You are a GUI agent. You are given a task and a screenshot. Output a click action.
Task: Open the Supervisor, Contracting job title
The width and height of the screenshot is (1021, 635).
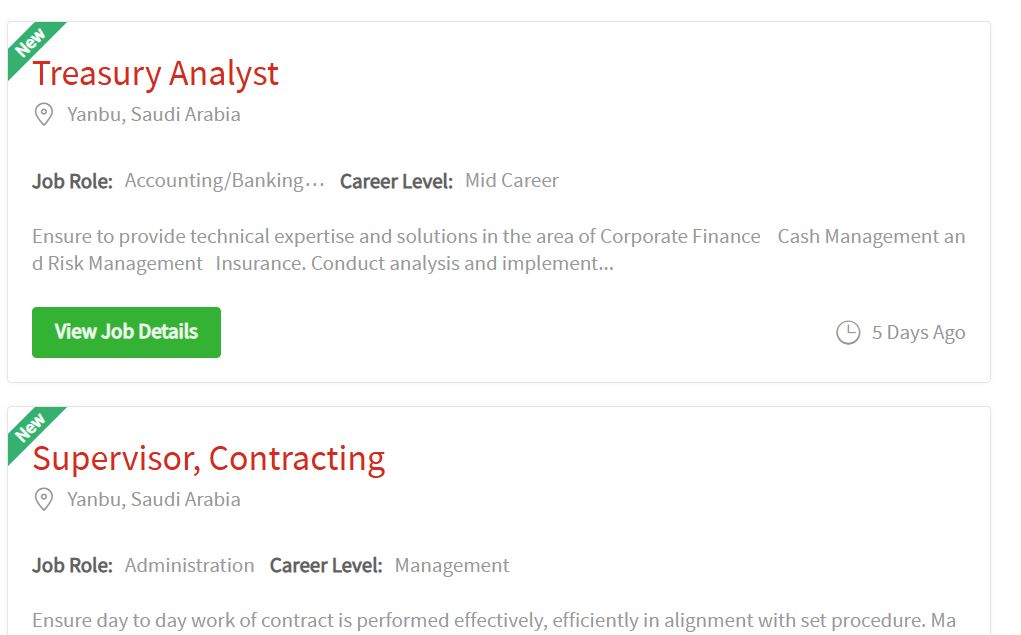click(x=209, y=459)
